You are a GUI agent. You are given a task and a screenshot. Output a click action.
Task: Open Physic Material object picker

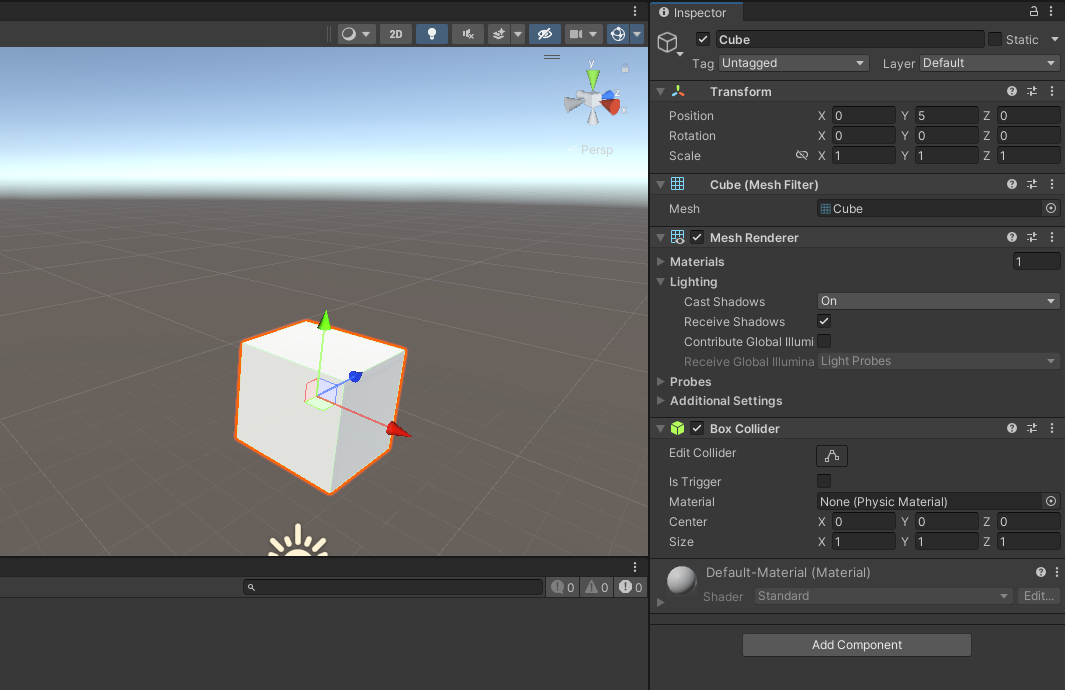(1051, 501)
